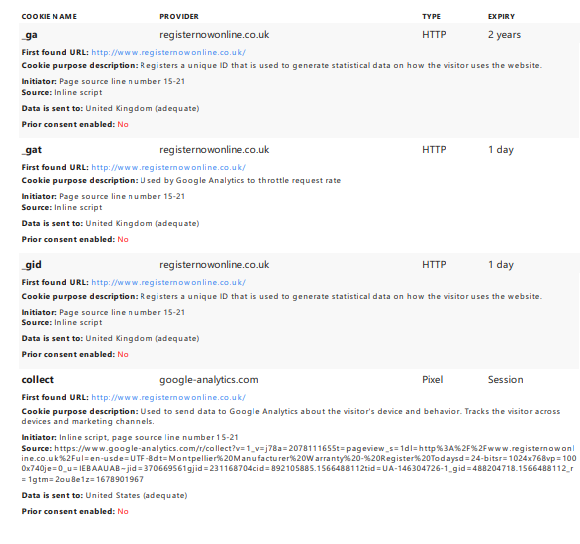Image resolution: width=580 pixels, height=544 pixels.
Task: Click the PROVIDER column header
Action: click(x=179, y=17)
